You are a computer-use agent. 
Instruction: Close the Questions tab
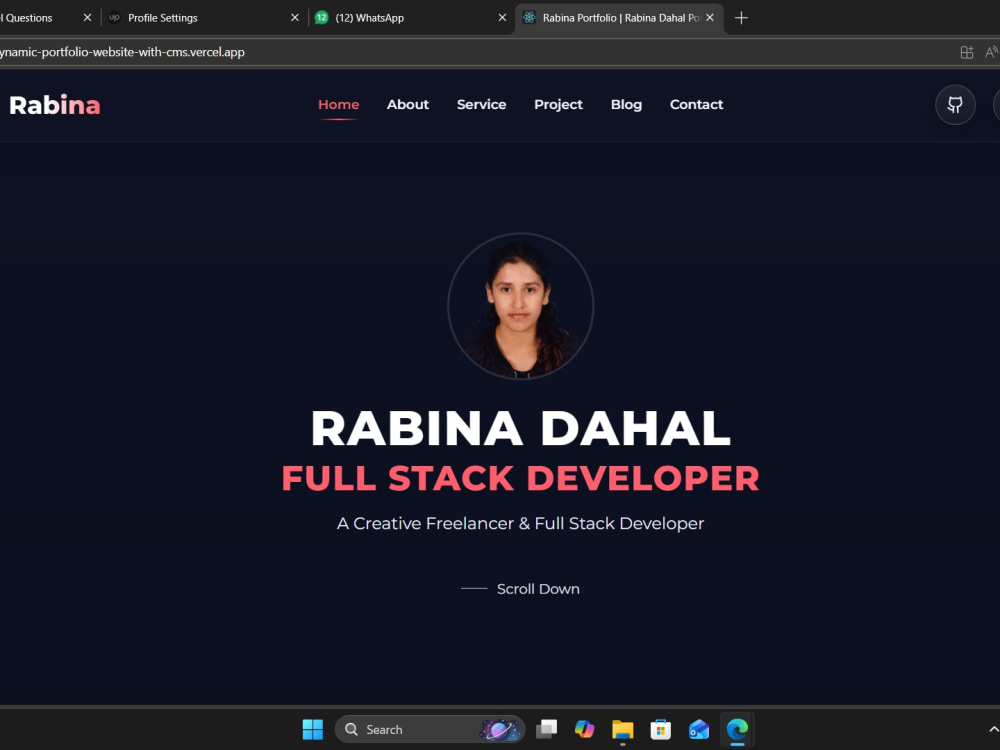tap(87, 18)
